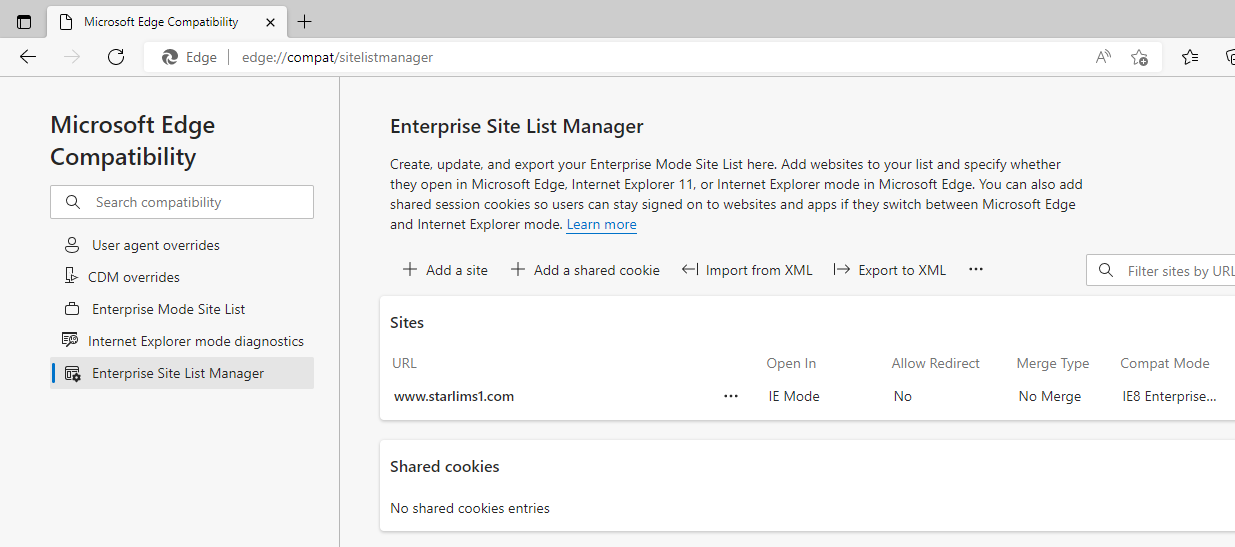Click the User agent overrides person icon

pyautogui.click(x=71, y=245)
